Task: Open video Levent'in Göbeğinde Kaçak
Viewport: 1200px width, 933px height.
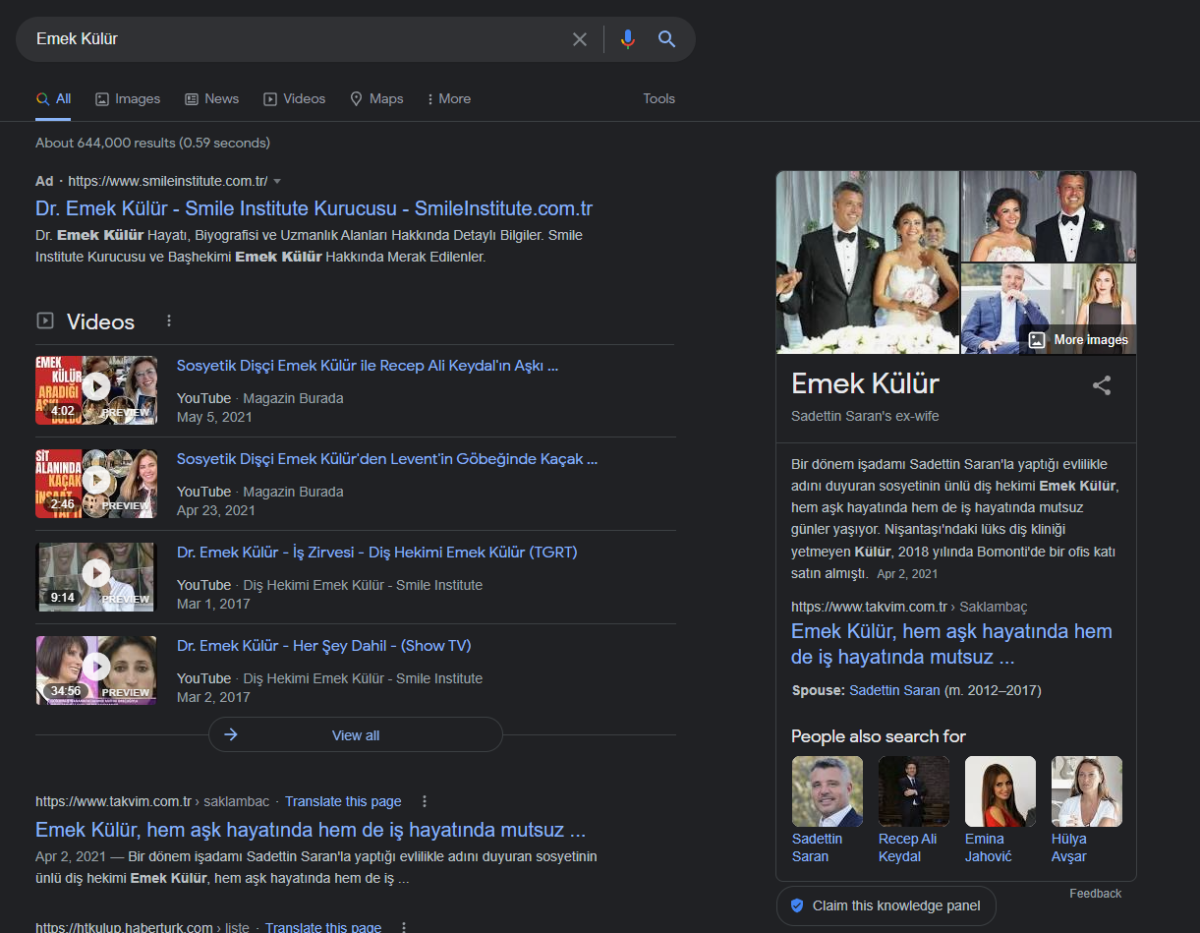Action: [387, 459]
